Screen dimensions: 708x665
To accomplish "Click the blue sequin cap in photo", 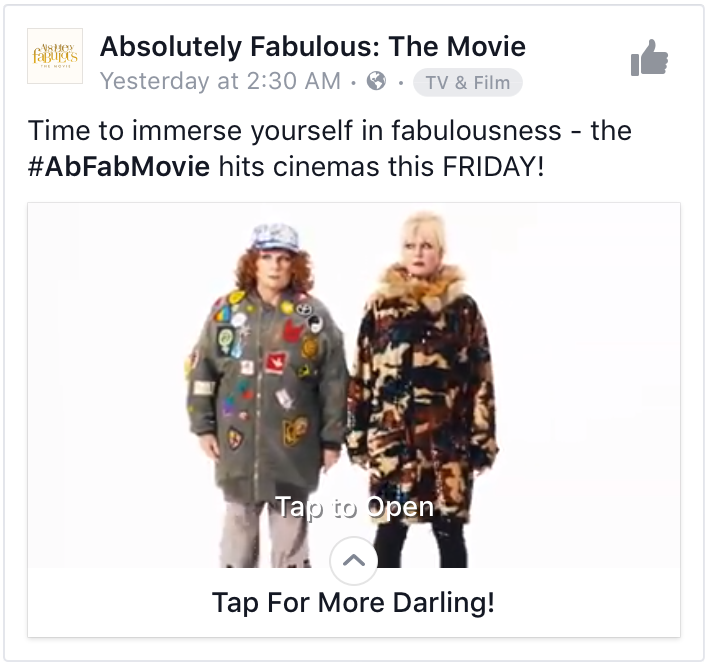I will [x=276, y=237].
